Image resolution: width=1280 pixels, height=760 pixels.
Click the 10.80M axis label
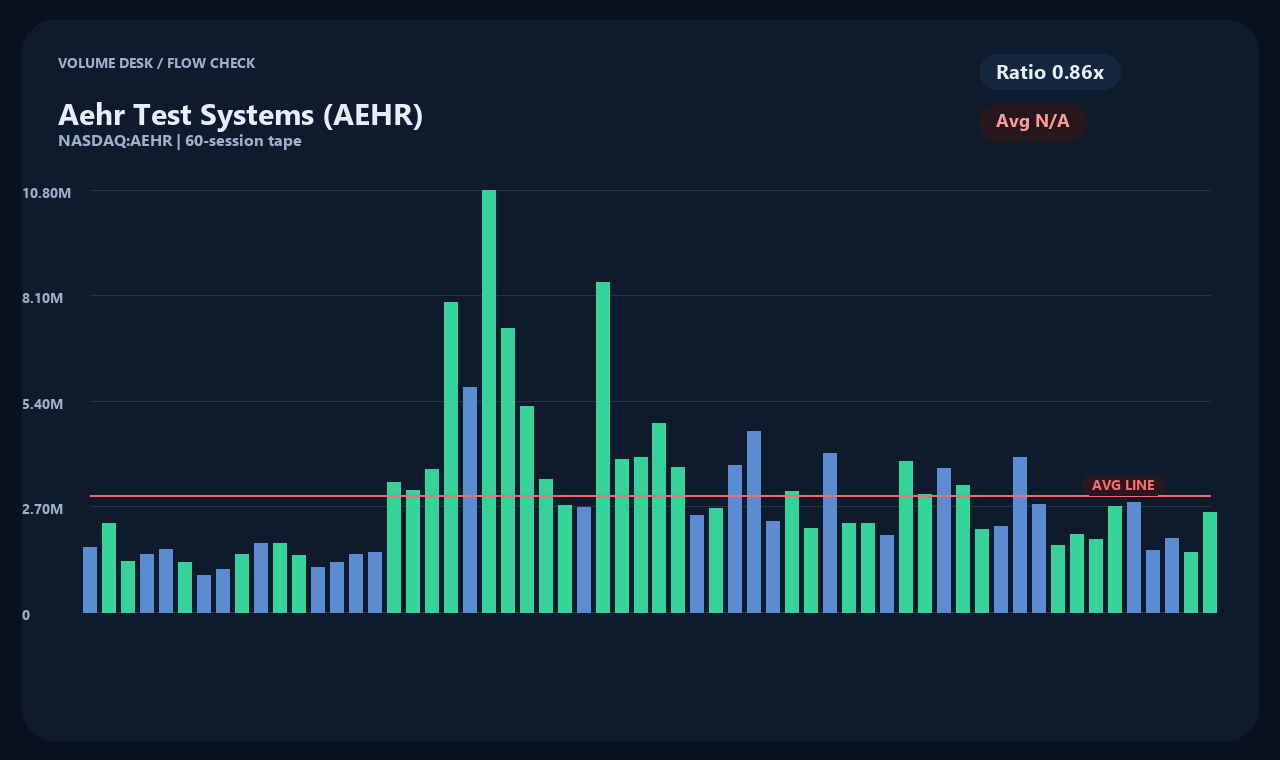pyautogui.click(x=46, y=192)
